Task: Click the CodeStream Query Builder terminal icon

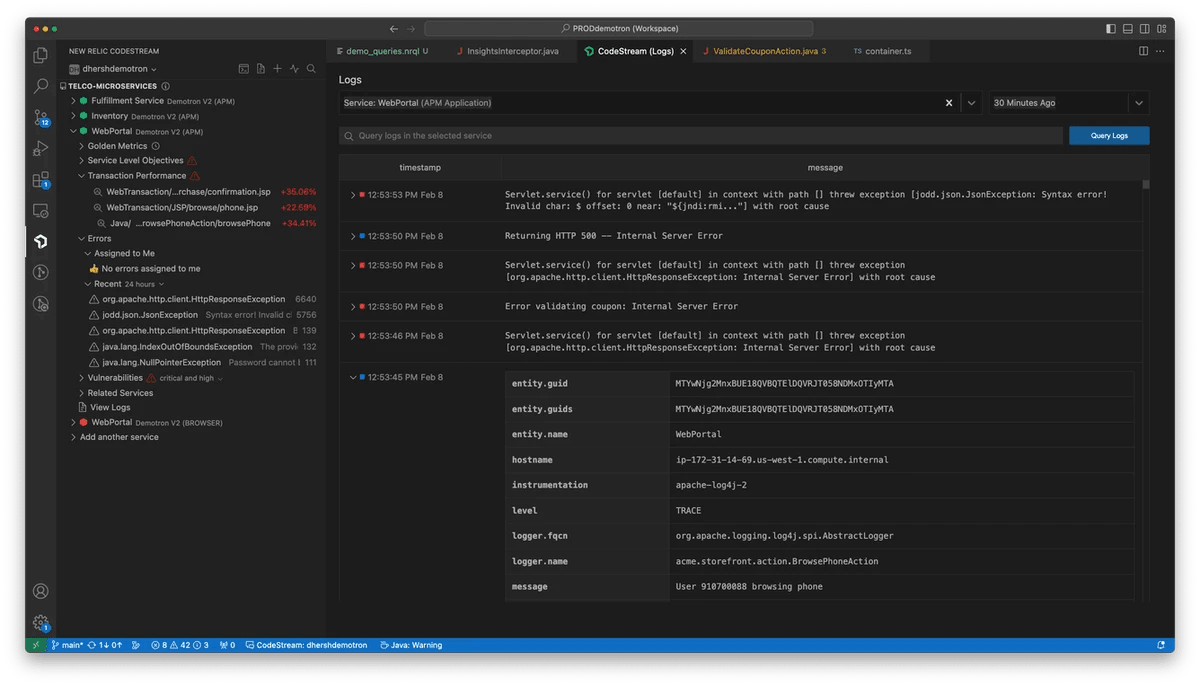Action: [243, 69]
